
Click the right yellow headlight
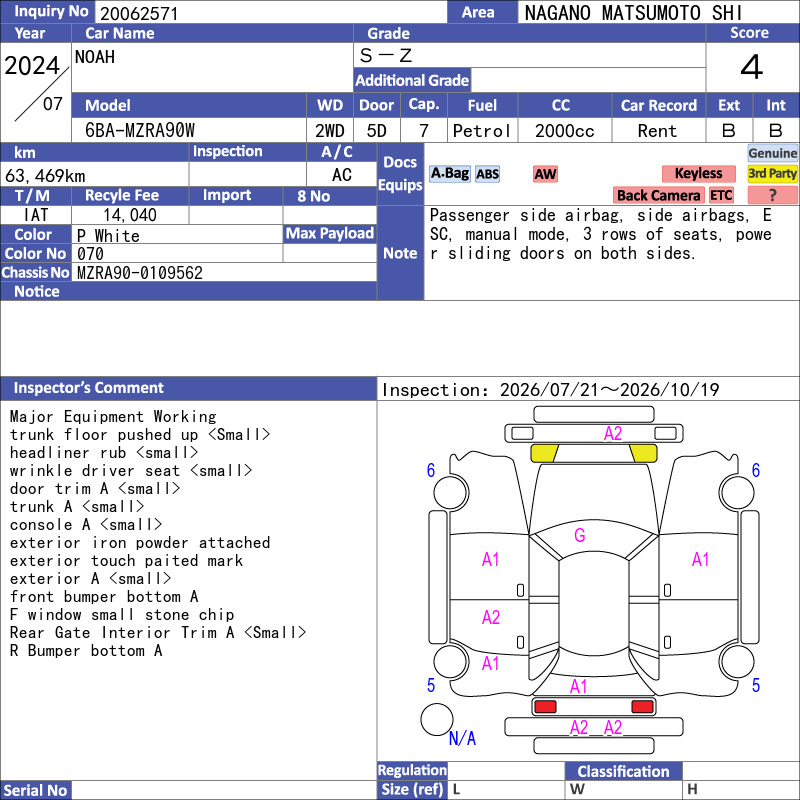[643, 453]
